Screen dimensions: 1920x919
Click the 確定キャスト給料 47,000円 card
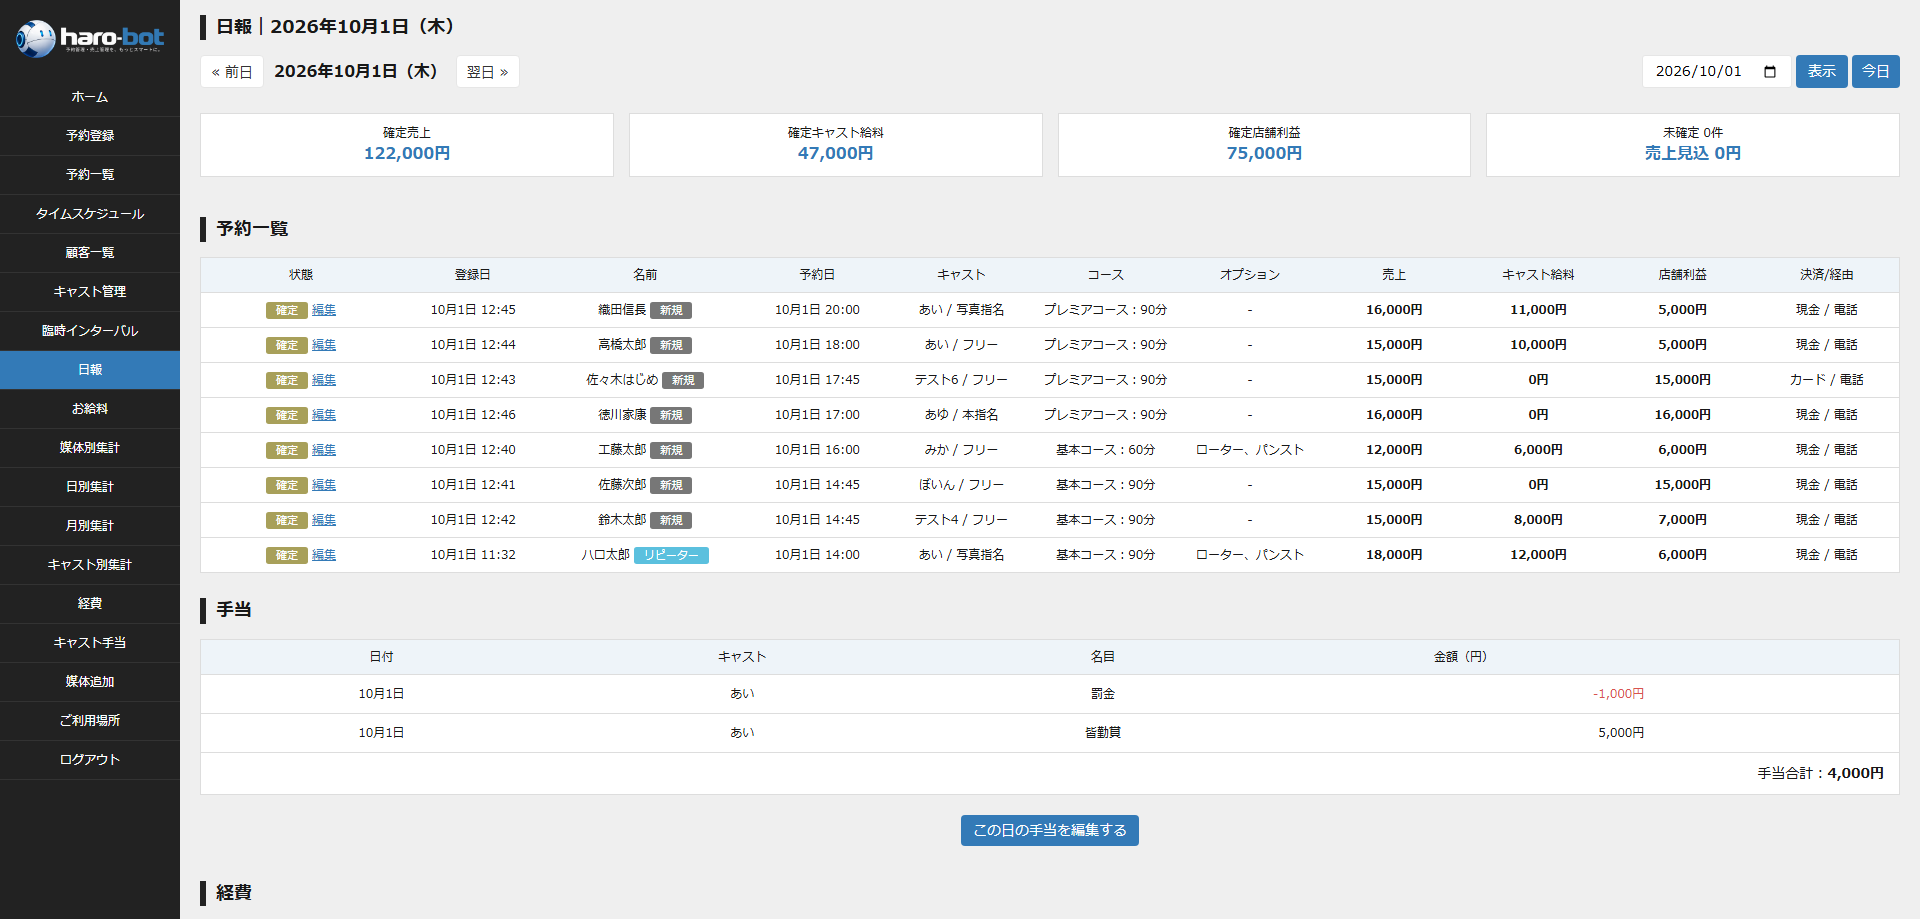click(836, 145)
